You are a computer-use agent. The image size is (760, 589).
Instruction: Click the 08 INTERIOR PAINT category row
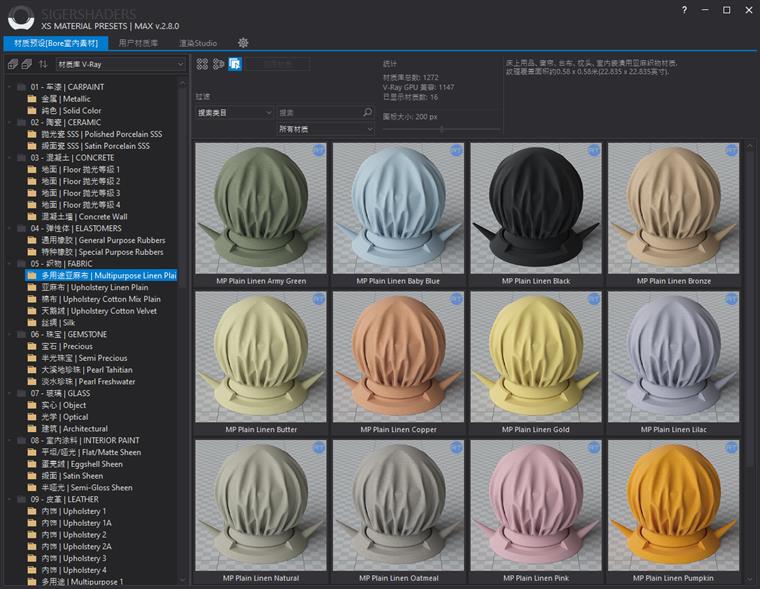coord(84,440)
